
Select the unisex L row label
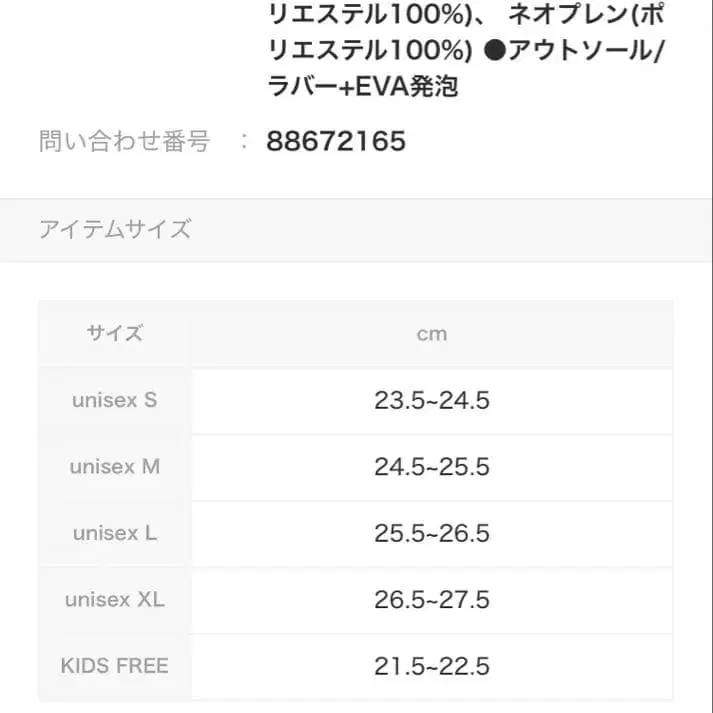tap(115, 533)
